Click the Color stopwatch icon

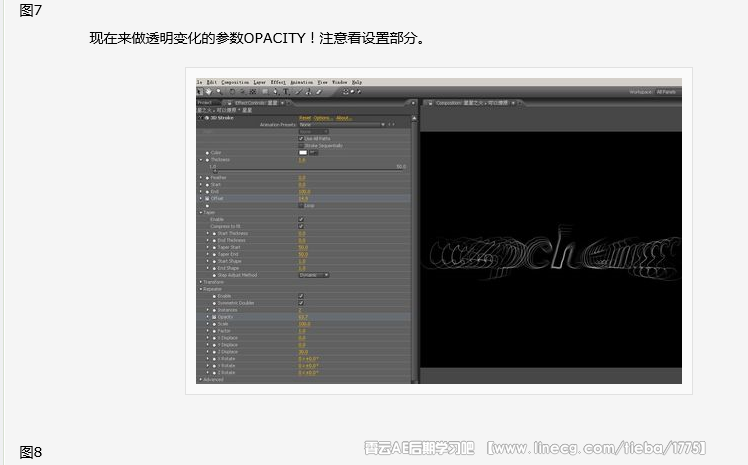207,153
